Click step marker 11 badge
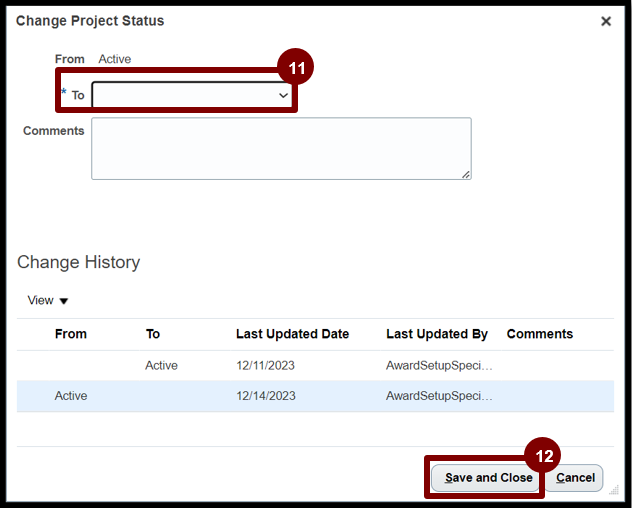 [x=296, y=67]
